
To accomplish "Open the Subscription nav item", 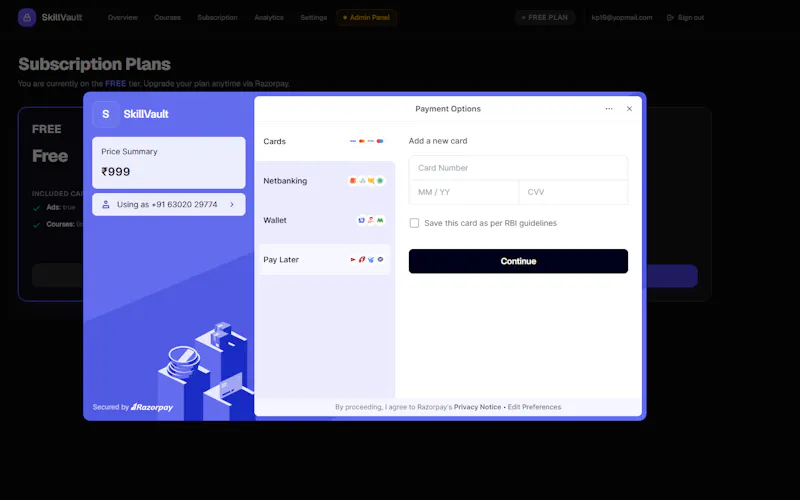I will point(217,17).
